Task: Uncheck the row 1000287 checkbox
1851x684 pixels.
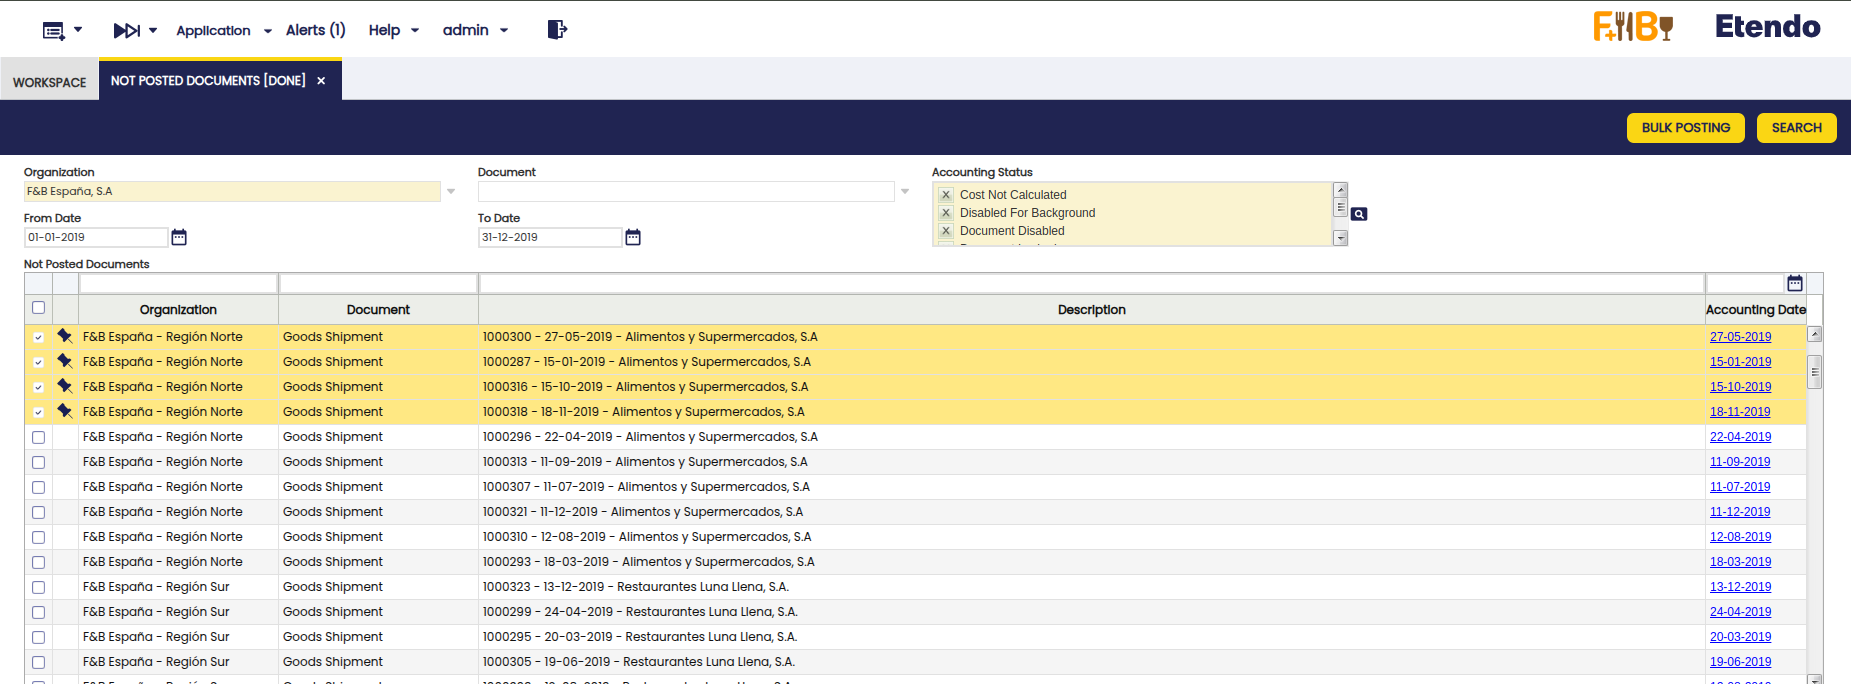Action: pyautogui.click(x=38, y=362)
